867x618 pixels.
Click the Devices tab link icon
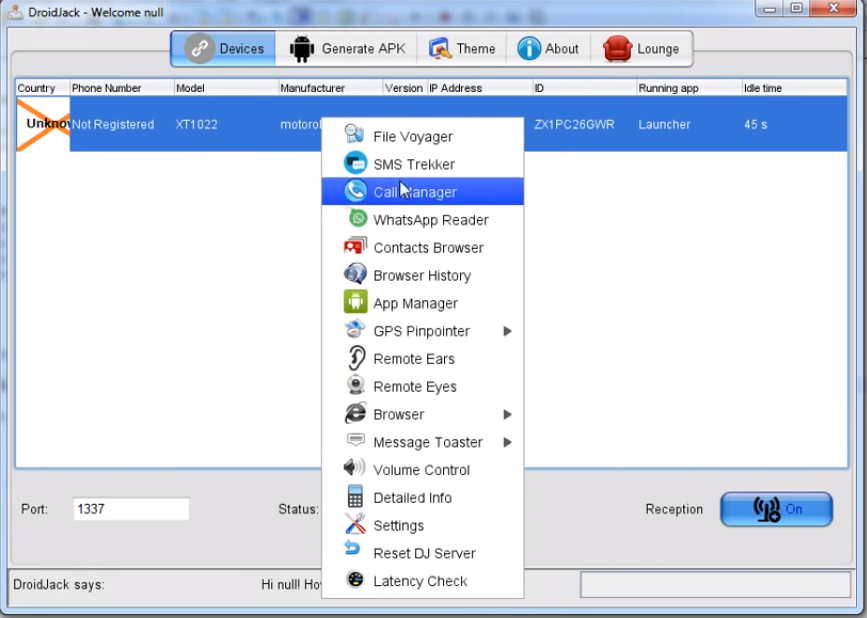coord(200,49)
